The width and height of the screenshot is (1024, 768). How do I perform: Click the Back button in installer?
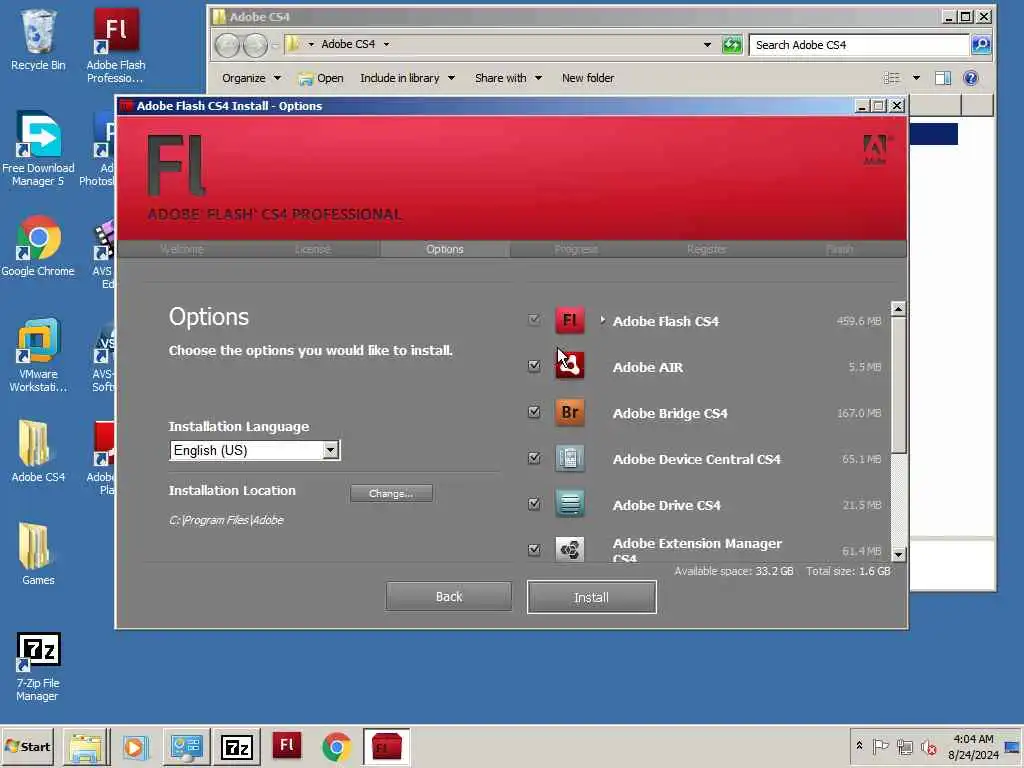449,596
